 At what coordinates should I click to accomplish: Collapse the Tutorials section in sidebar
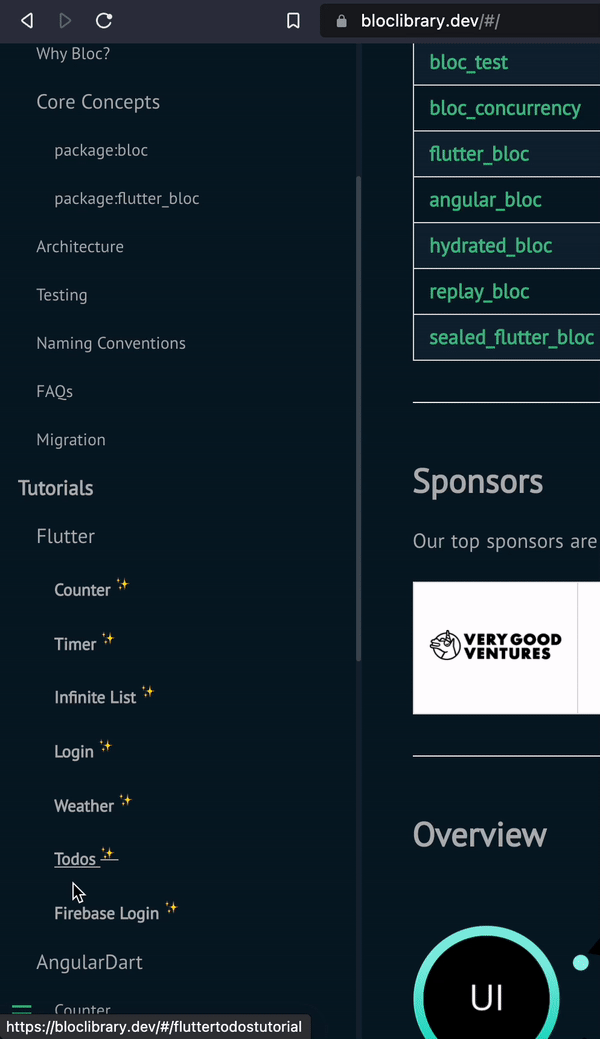[55, 488]
